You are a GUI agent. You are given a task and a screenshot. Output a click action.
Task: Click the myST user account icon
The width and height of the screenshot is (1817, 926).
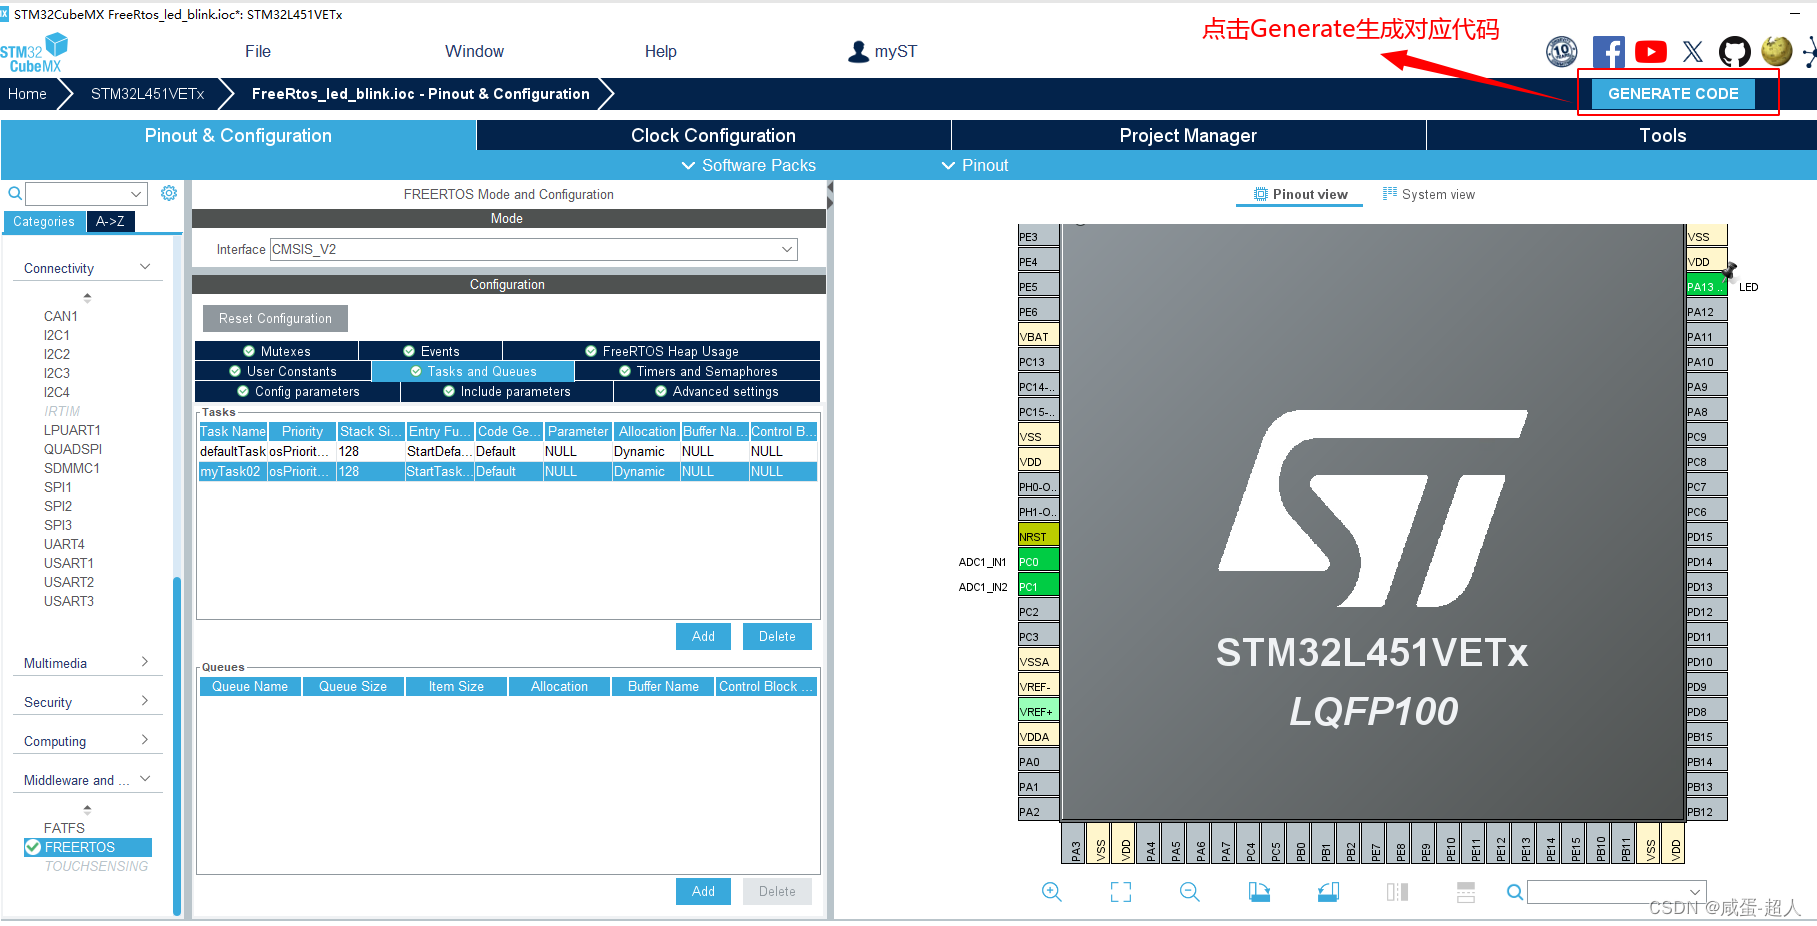(858, 51)
